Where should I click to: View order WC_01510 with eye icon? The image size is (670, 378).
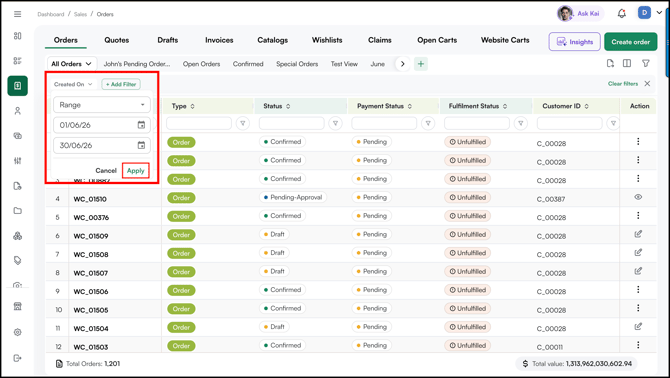coord(638,197)
